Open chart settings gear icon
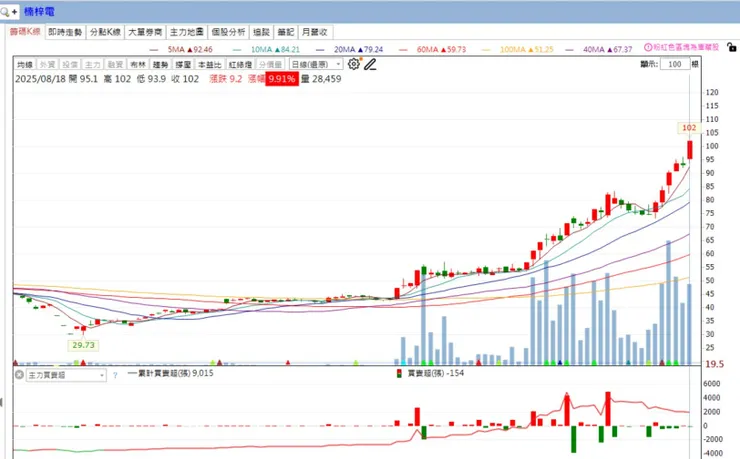This screenshot has height=459, width=740. tap(353, 64)
